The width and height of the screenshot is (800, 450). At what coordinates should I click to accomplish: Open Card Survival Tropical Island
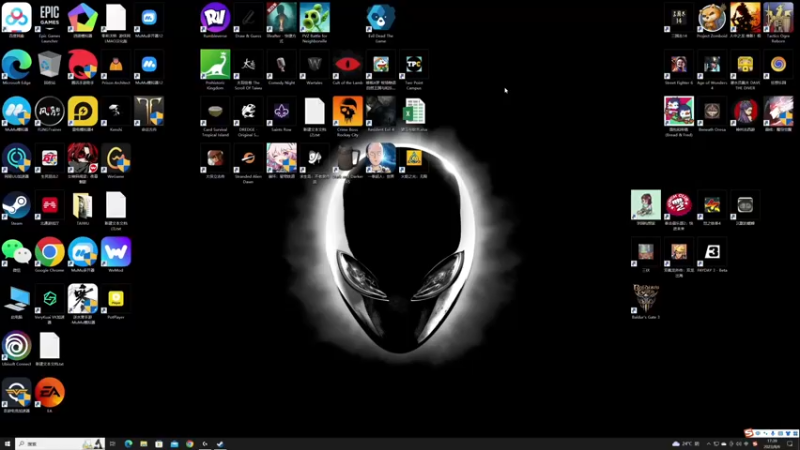[x=215, y=117]
